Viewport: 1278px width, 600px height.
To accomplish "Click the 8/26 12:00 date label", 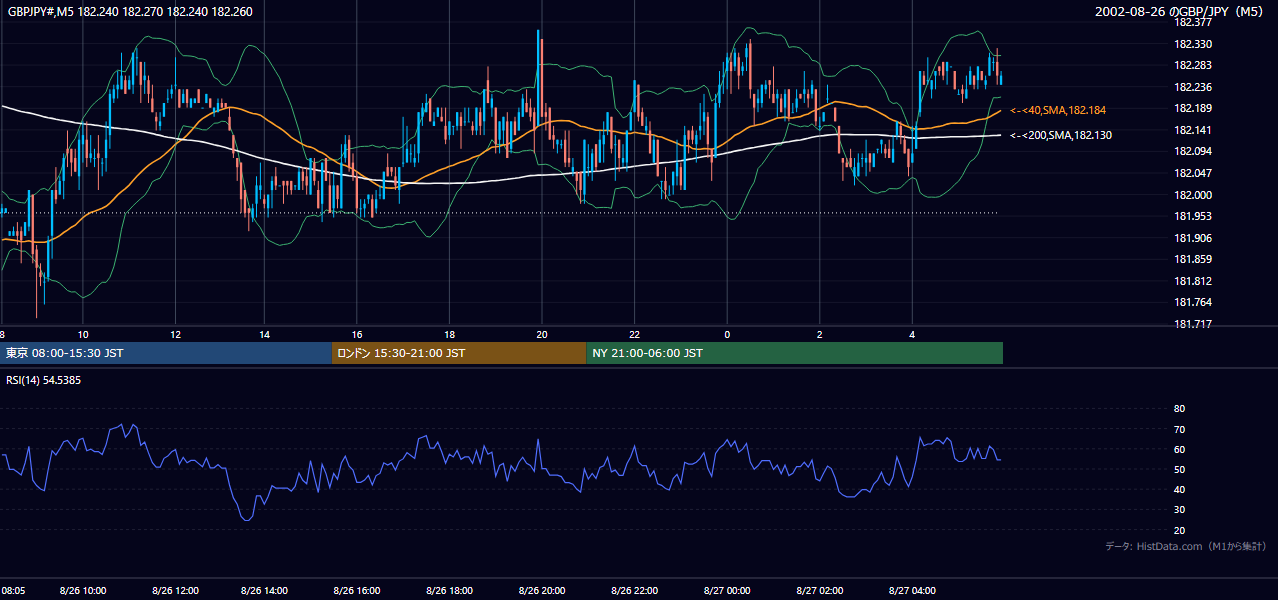I will click(175, 591).
